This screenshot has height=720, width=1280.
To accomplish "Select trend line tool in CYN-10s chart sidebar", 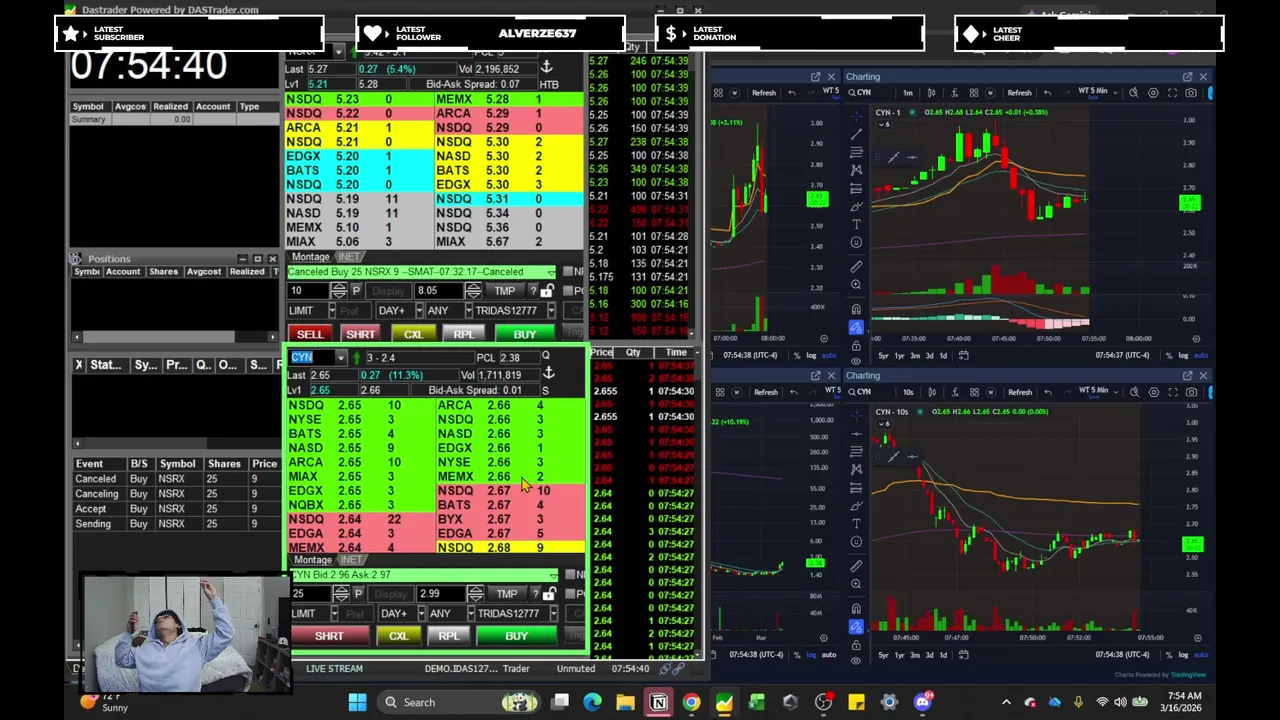I will point(856,433).
